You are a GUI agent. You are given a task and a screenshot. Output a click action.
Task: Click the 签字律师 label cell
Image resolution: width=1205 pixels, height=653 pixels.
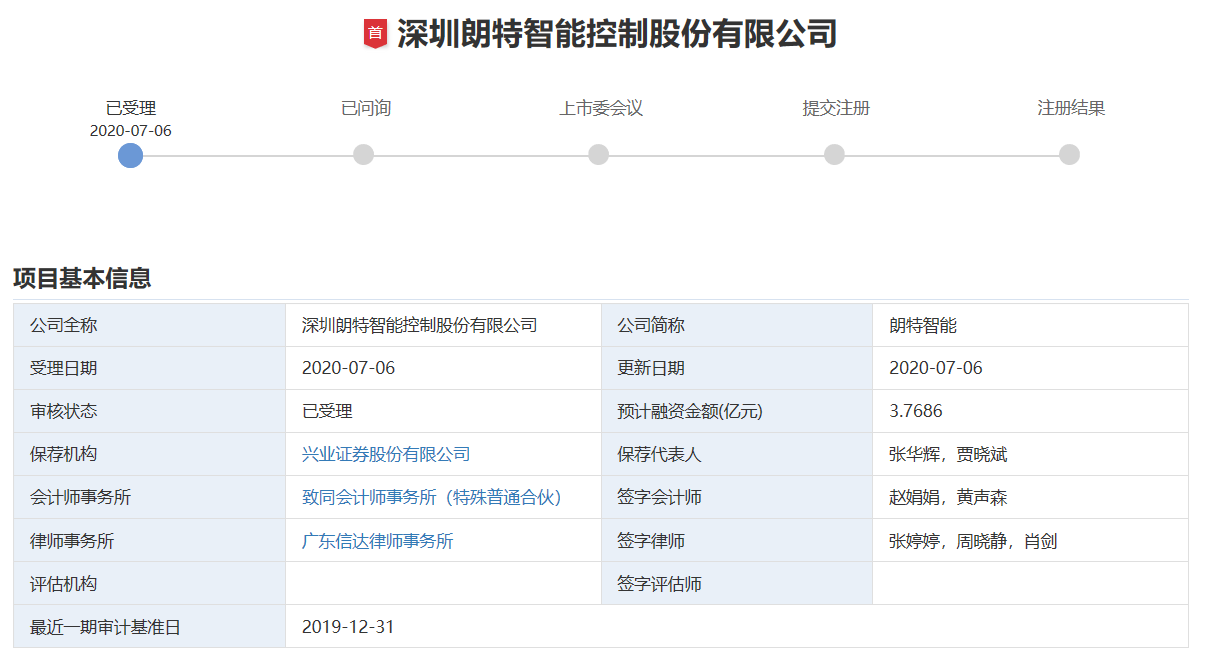click(x=737, y=541)
